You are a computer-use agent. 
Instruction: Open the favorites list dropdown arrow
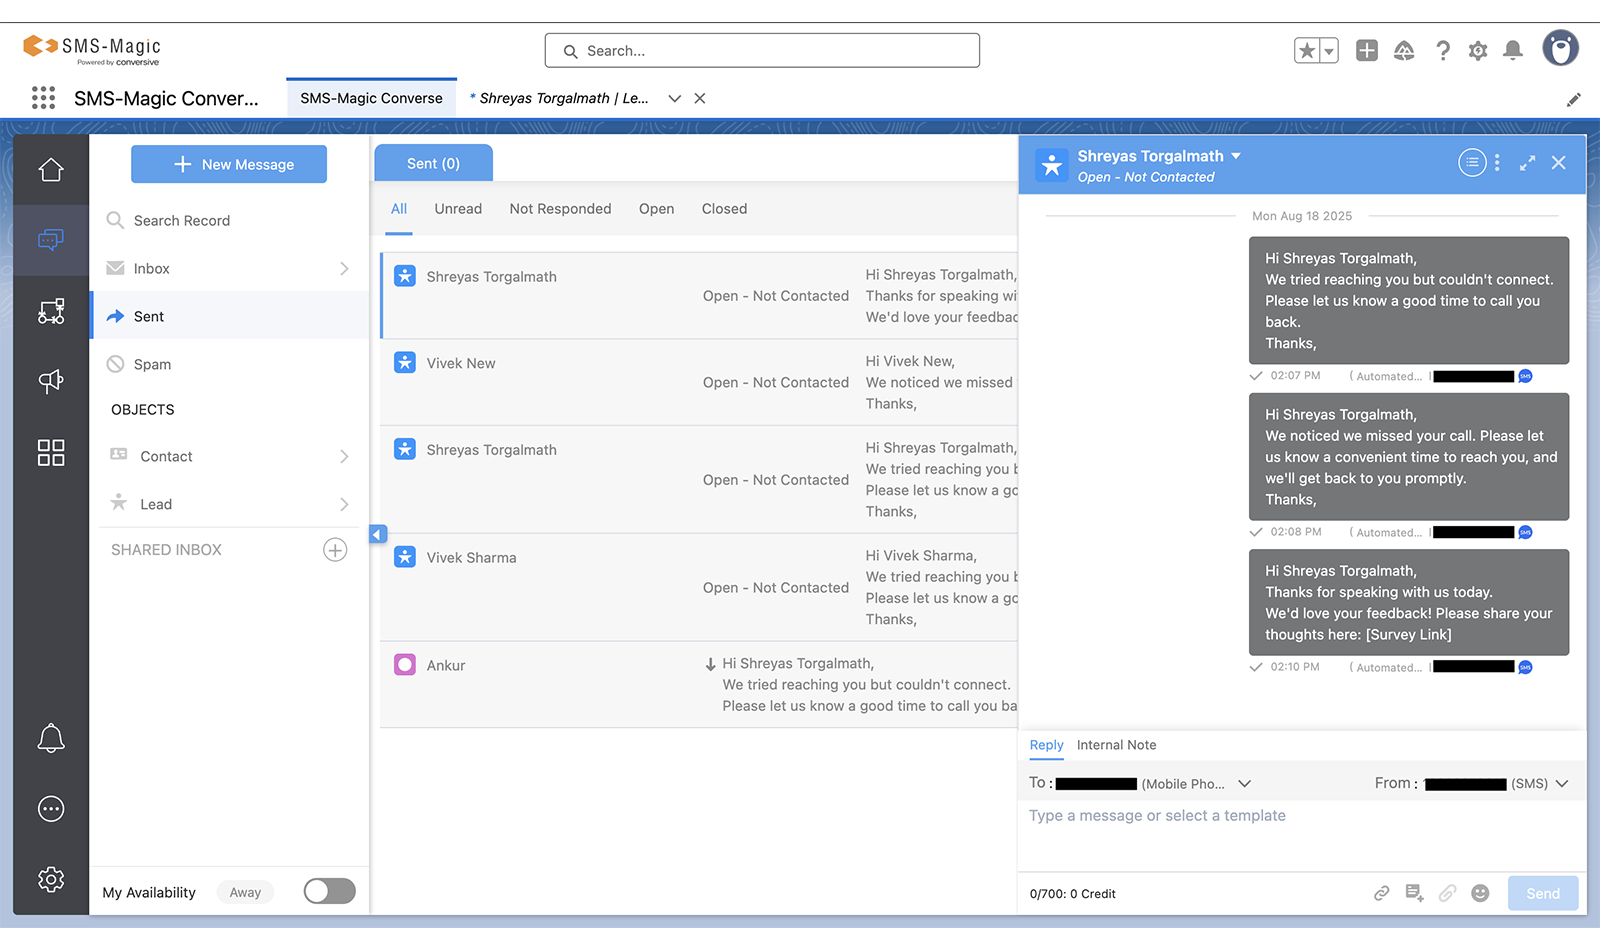(x=1329, y=51)
